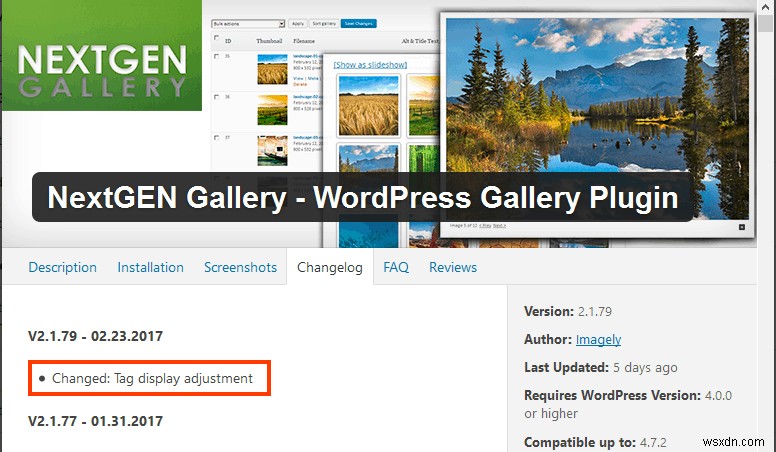
Task: Click the Sort gallery button in banner
Action: tap(324, 23)
